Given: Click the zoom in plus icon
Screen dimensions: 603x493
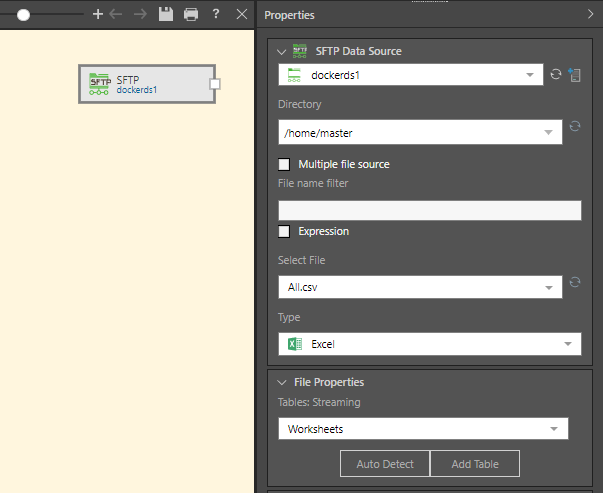Looking at the screenshot, I should (x=97, y=15).
